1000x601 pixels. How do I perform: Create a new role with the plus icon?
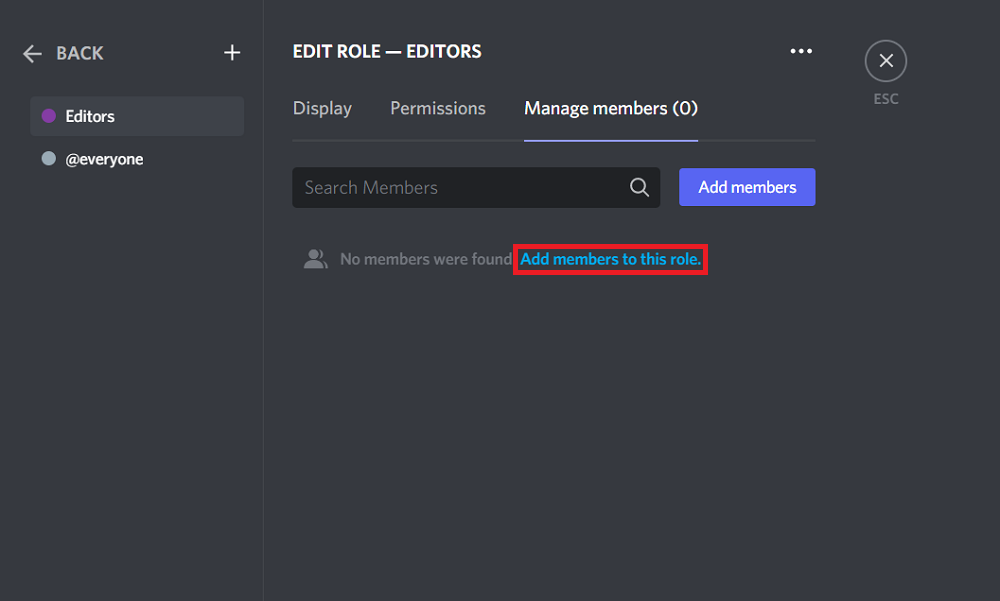[232, 52]
